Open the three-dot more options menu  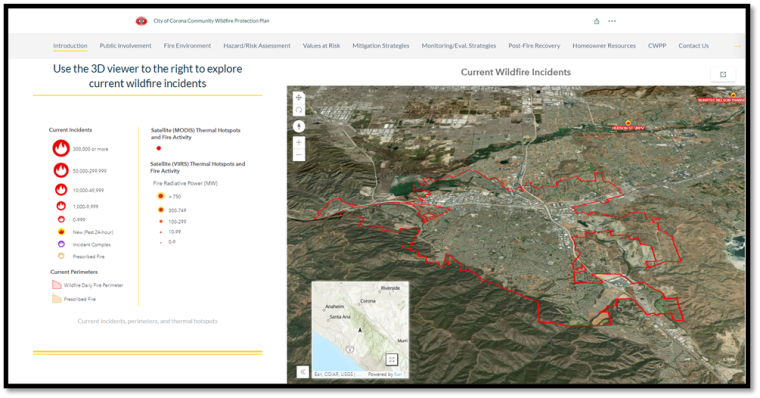coord(612,21)
